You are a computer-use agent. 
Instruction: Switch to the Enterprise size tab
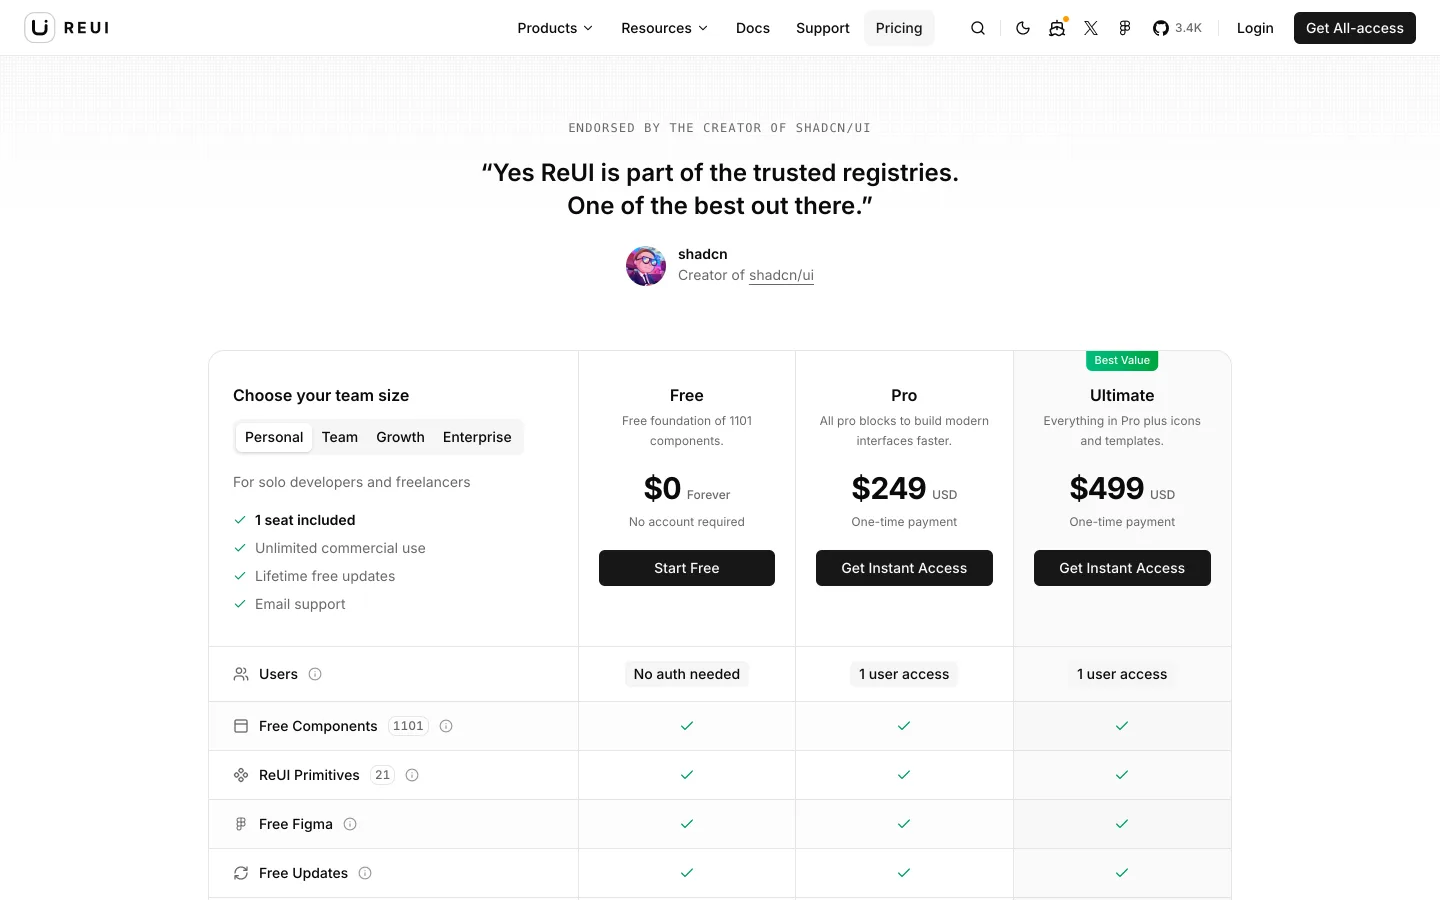pyautogui.click(x=477, y=437)
